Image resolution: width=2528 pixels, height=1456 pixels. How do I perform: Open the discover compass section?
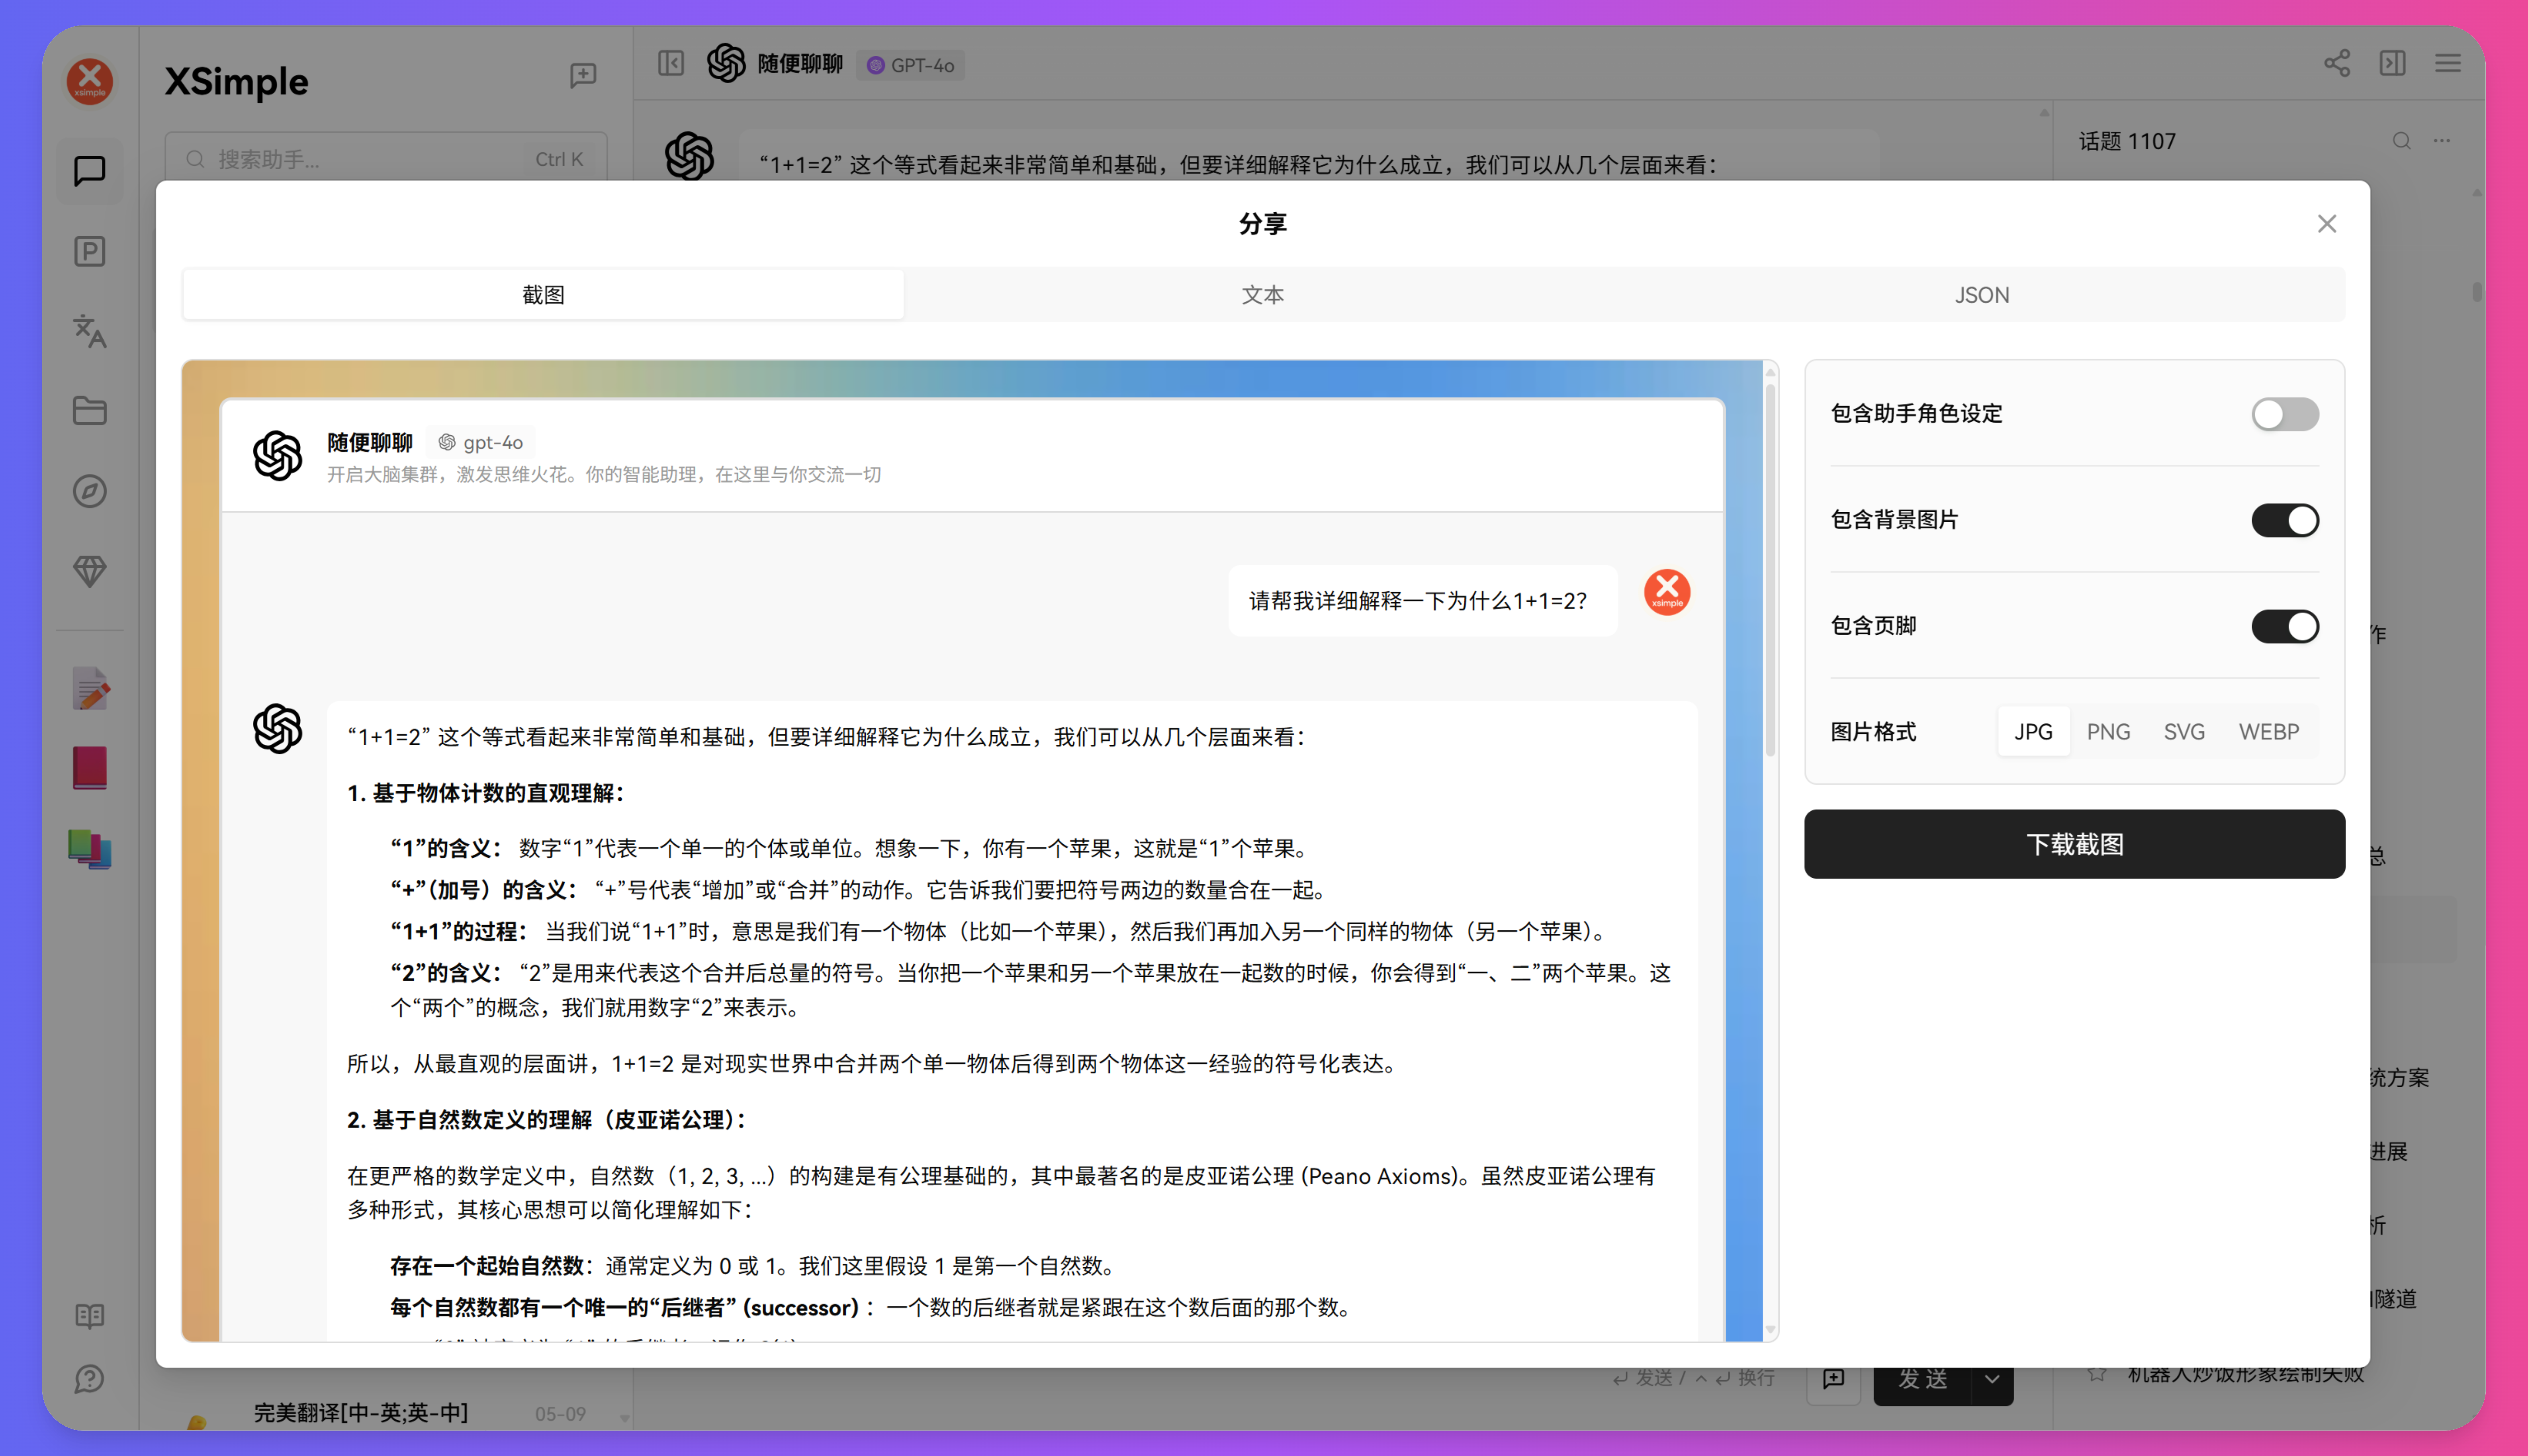[x=90, y=490]
